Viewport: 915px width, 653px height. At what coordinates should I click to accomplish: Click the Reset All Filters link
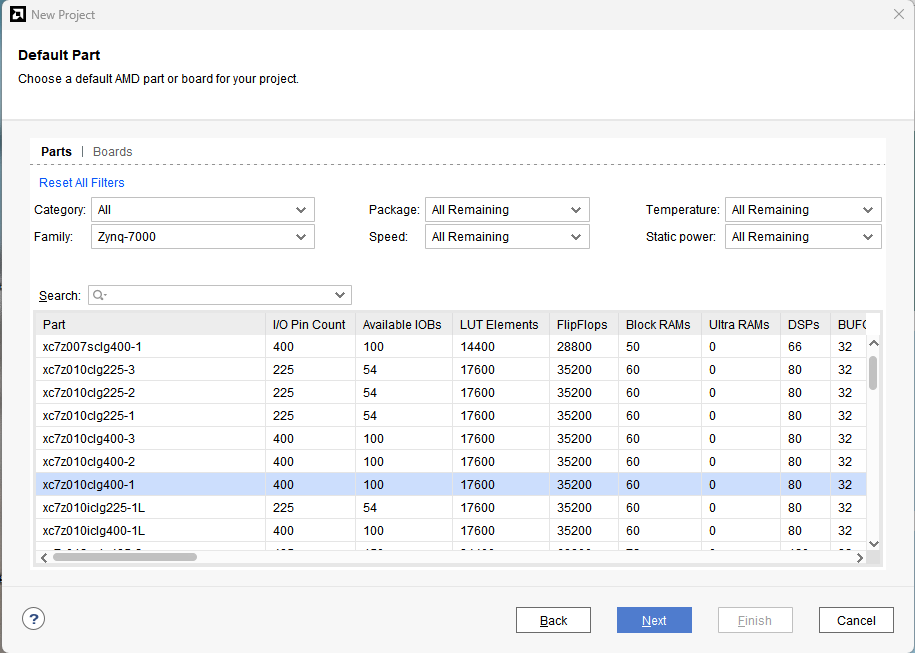[x=82, y=183]
